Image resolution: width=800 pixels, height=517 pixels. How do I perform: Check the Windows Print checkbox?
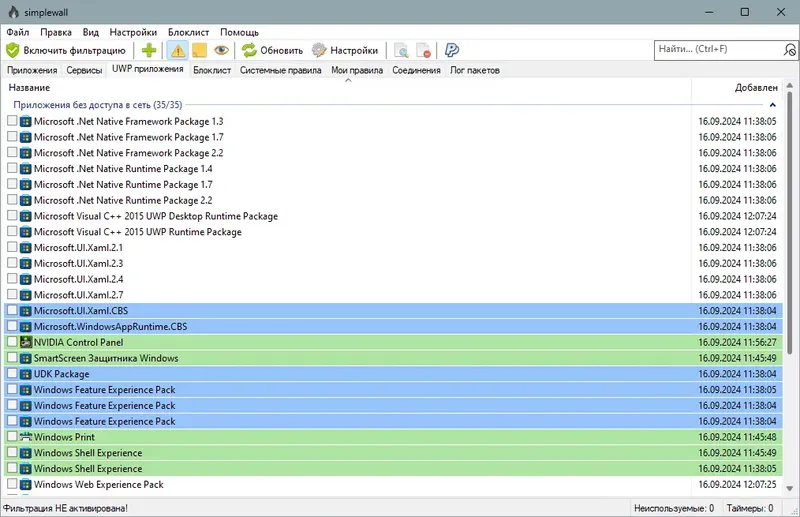[12, 436]
